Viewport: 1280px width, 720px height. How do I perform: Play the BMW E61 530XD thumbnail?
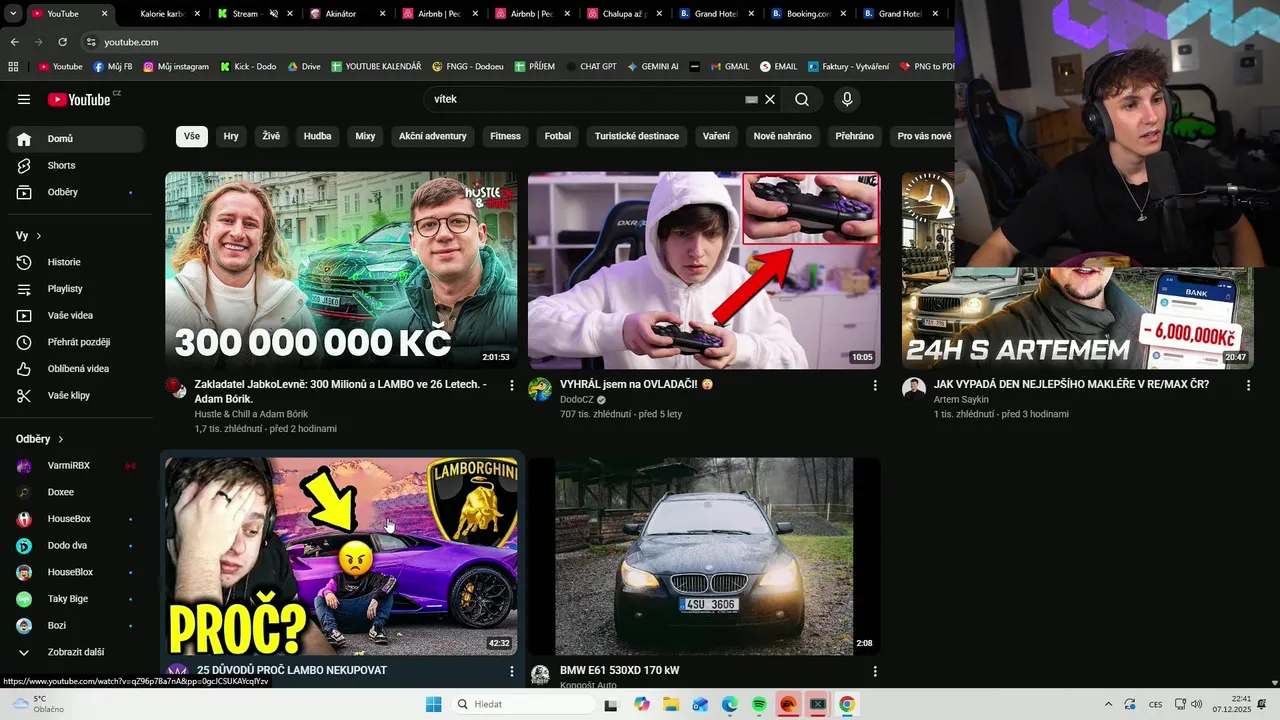point(704,556)
